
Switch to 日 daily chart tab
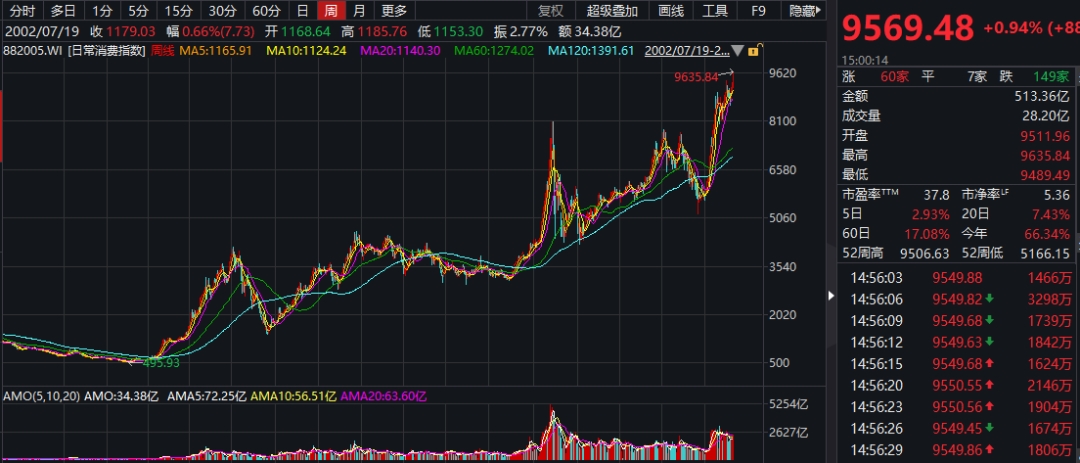coord(302,10)
